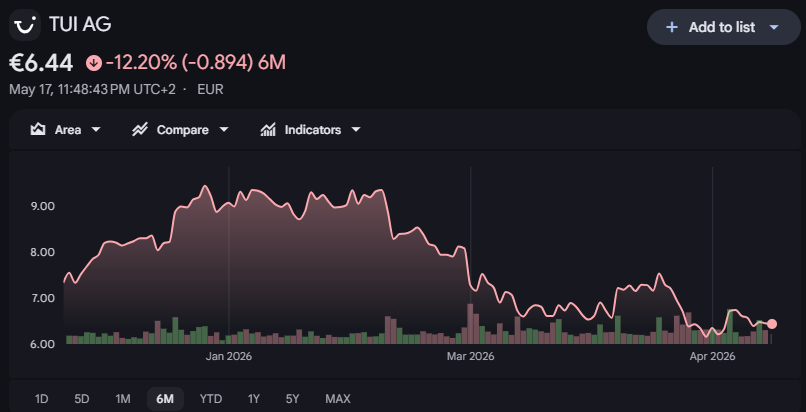
Task: Click the EUR currency label
Action: click(x=210, y=89)
